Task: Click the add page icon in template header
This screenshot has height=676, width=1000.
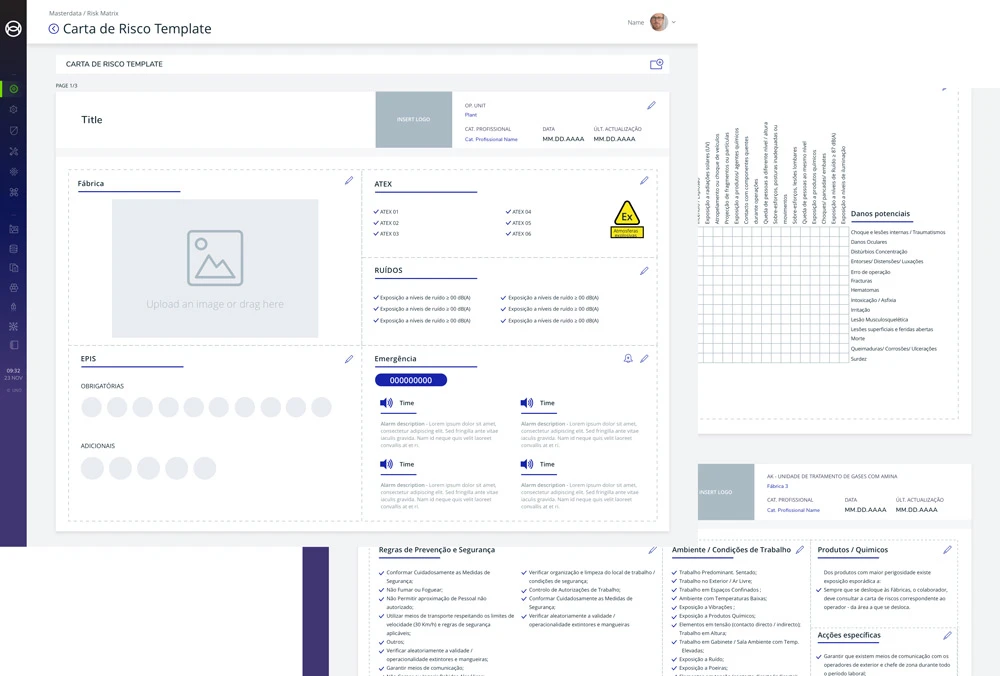Action: pyautogui.click(x=656, y=64)
